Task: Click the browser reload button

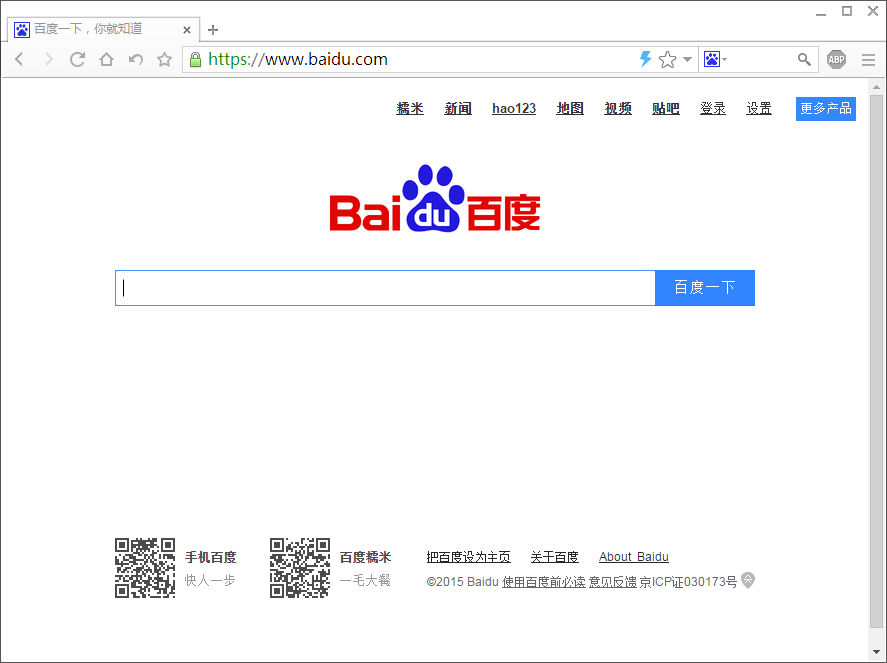Action: click(x=77, y=60)
